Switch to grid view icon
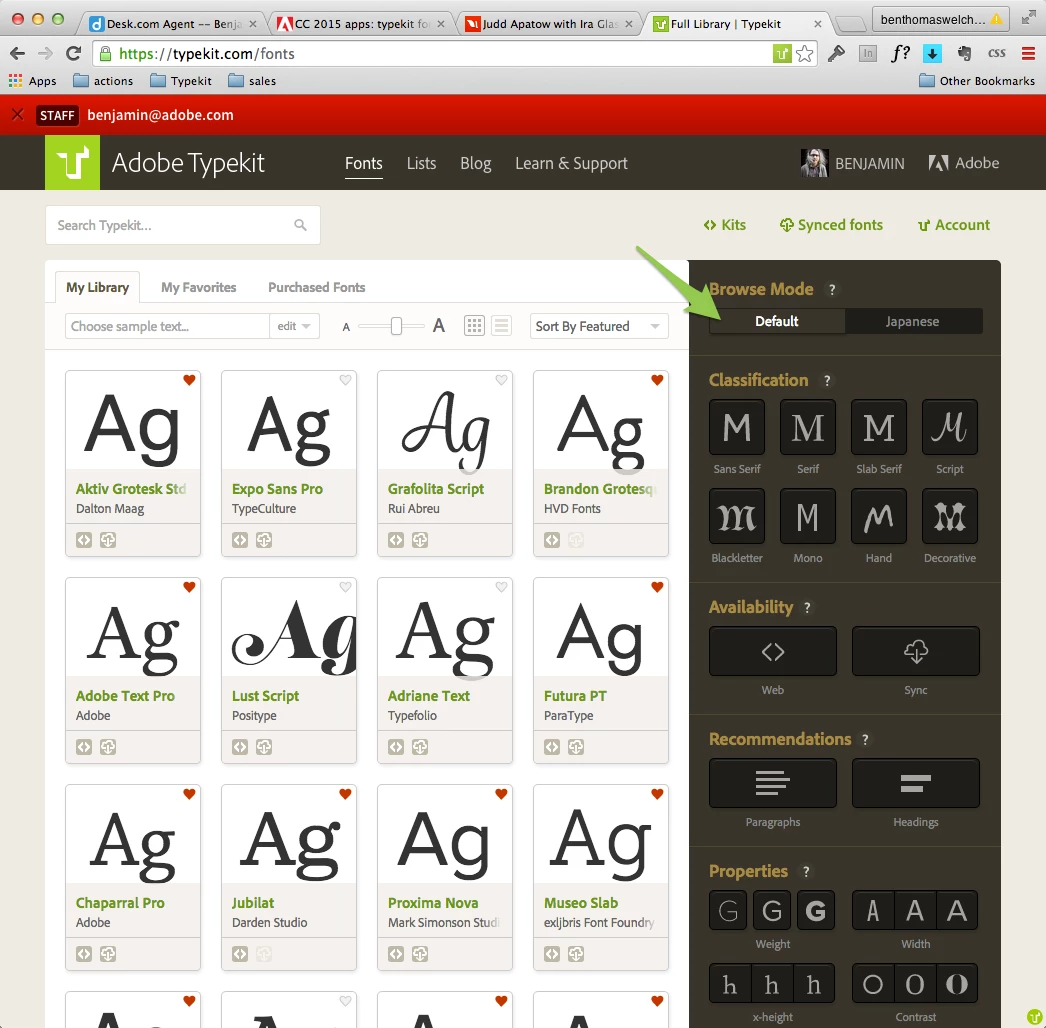This screenshot has height=1028, width=1046. coord(474,326)
